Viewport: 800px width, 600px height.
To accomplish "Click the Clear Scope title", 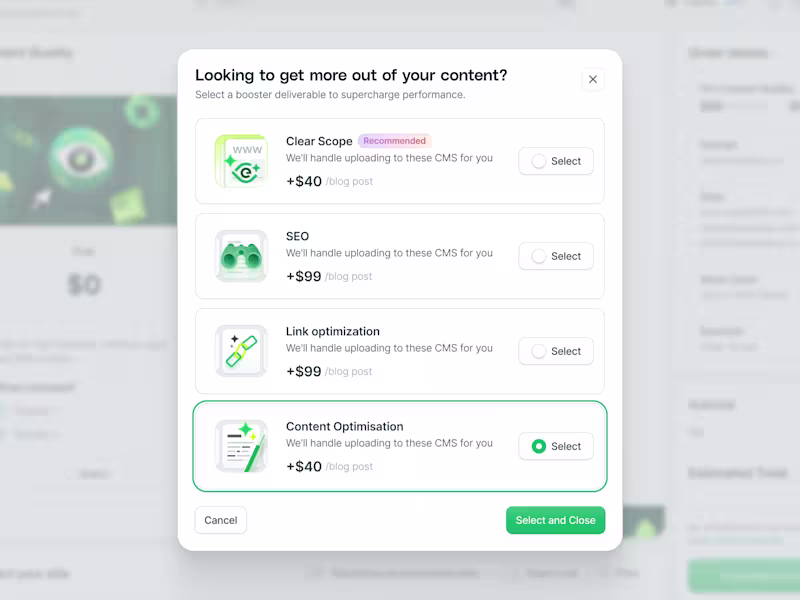I will click(x=319, y=141).
